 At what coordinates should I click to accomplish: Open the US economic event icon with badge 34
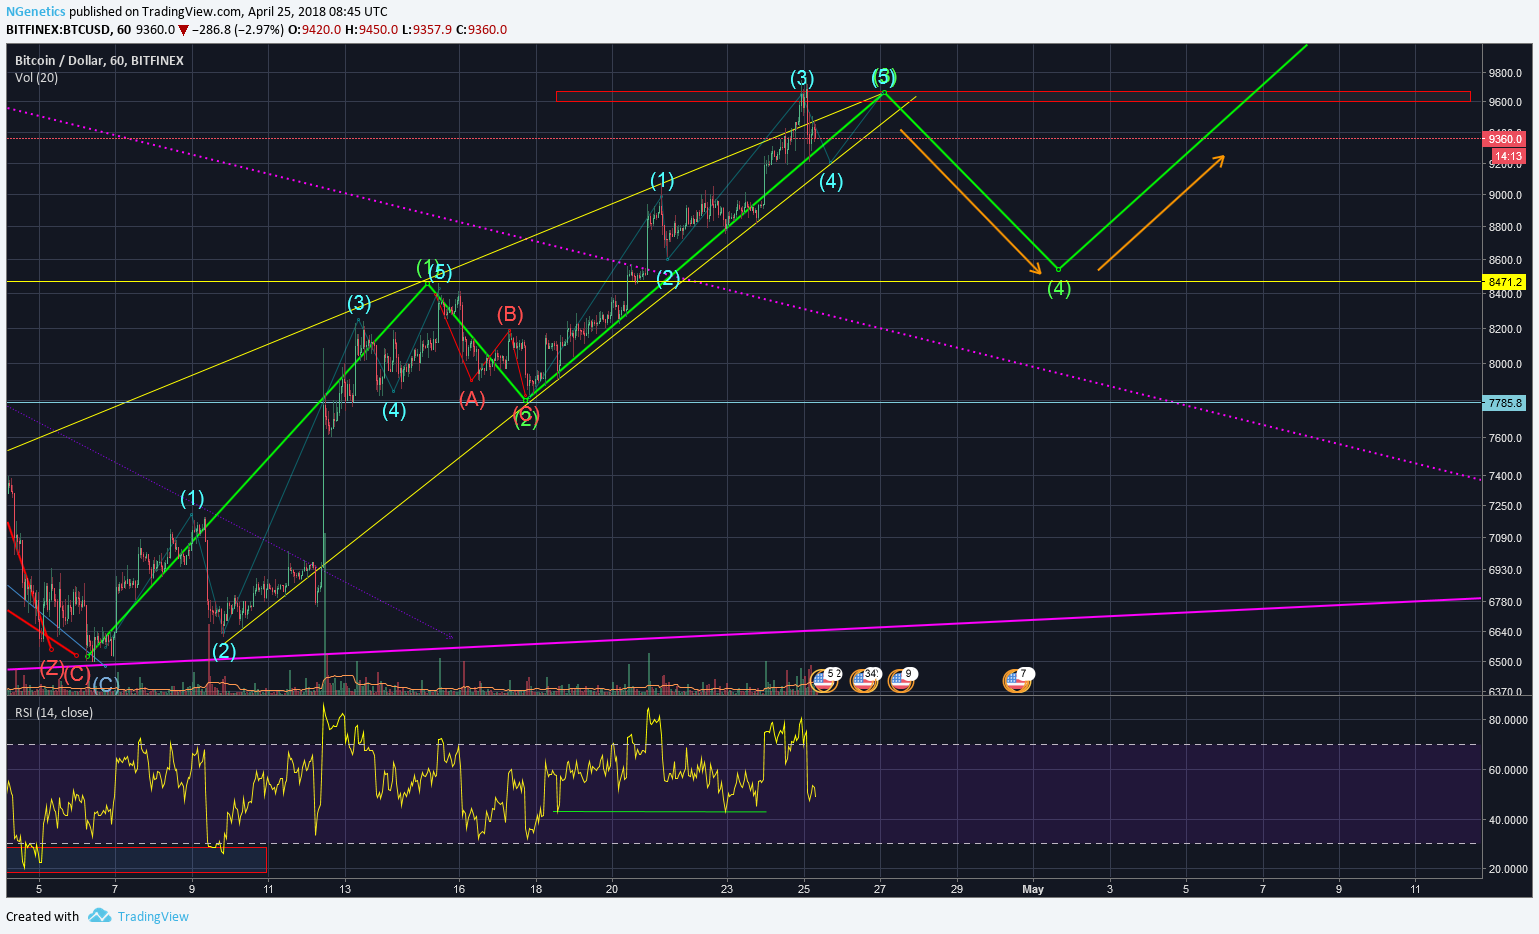pos(864,681)
